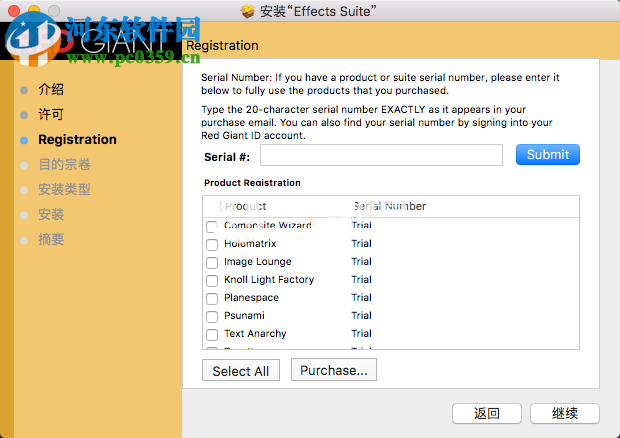The width and height of the screenshot is (620, 438).
Task: Select the 许可 step in sidebar
Action: (x=51, y=115)
